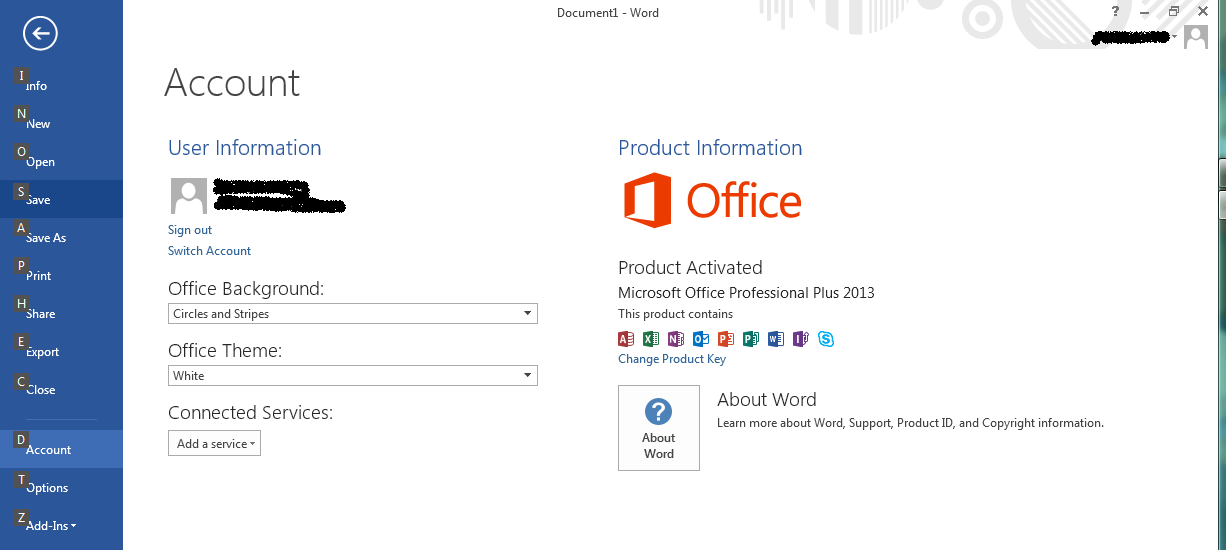Click 'Microsoft Office Professional Plus 2013' text
This screenshot has height=550, width=1226.
[x=746, y=293]
